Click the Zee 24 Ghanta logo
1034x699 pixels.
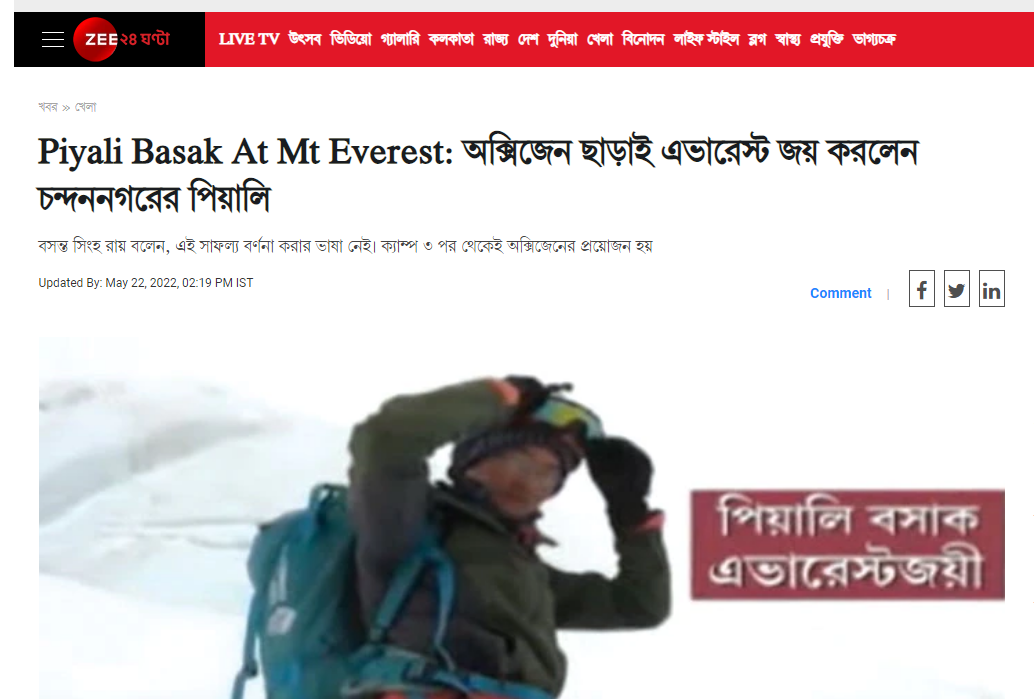click(x=121, y=40)
